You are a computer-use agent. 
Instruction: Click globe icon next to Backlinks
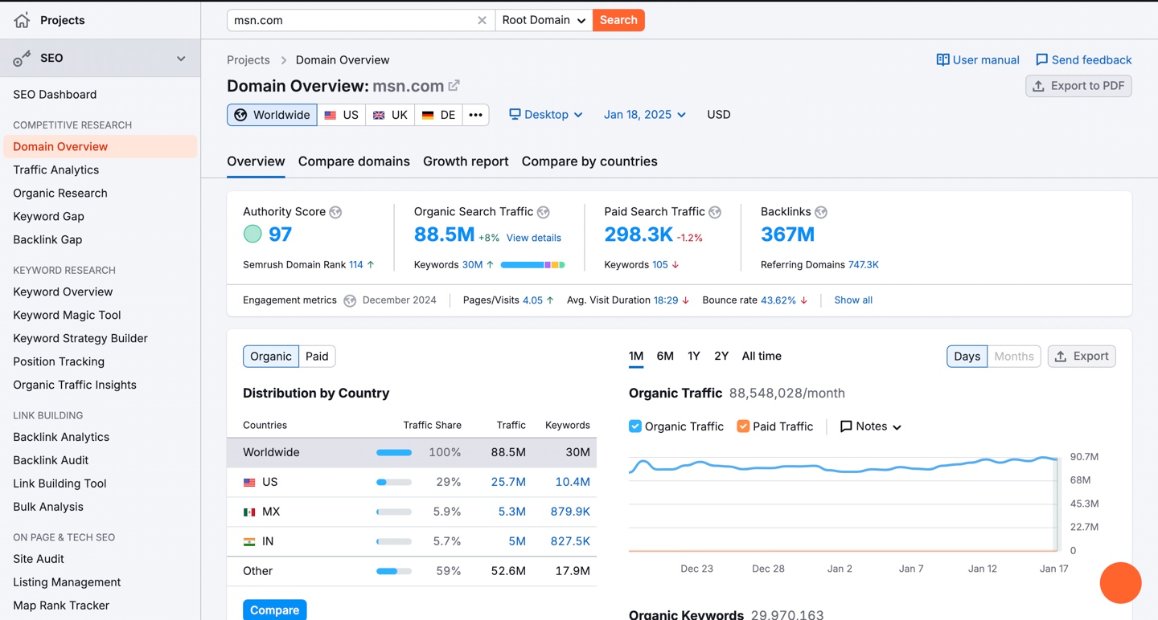[x=820, y=212]
